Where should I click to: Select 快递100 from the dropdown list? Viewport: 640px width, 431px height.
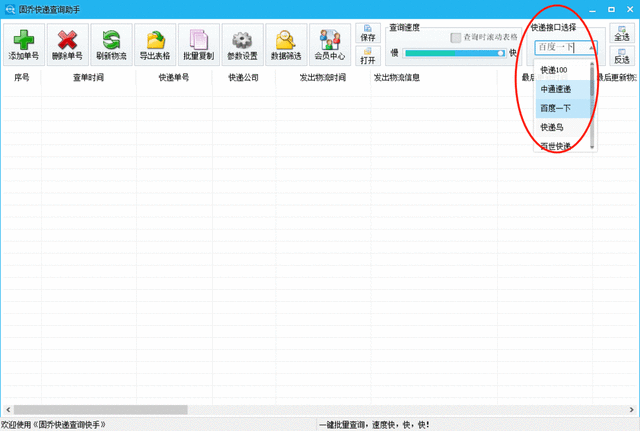[563, 70]
